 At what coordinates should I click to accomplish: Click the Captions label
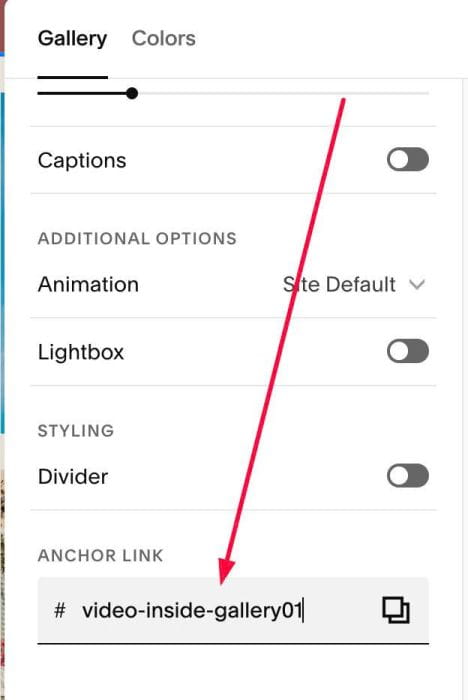pyautogui.click(x=82, y=160)
